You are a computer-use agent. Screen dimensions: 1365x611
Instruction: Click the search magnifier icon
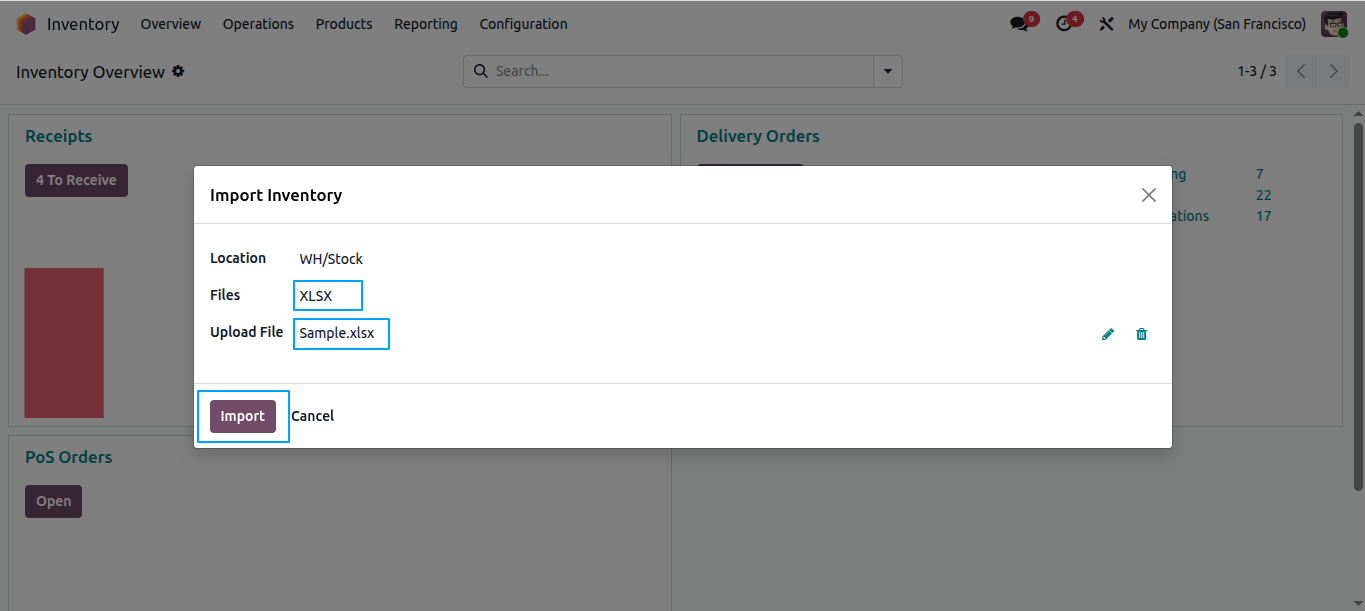(x=480, y=71)
